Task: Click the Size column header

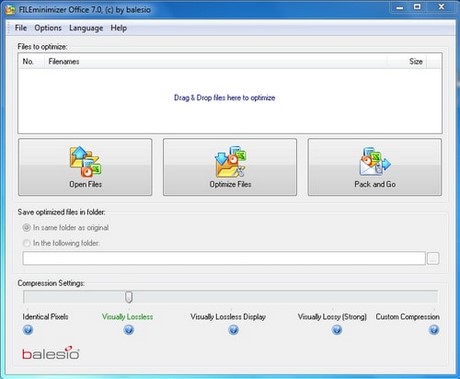Action: [407, 61]
